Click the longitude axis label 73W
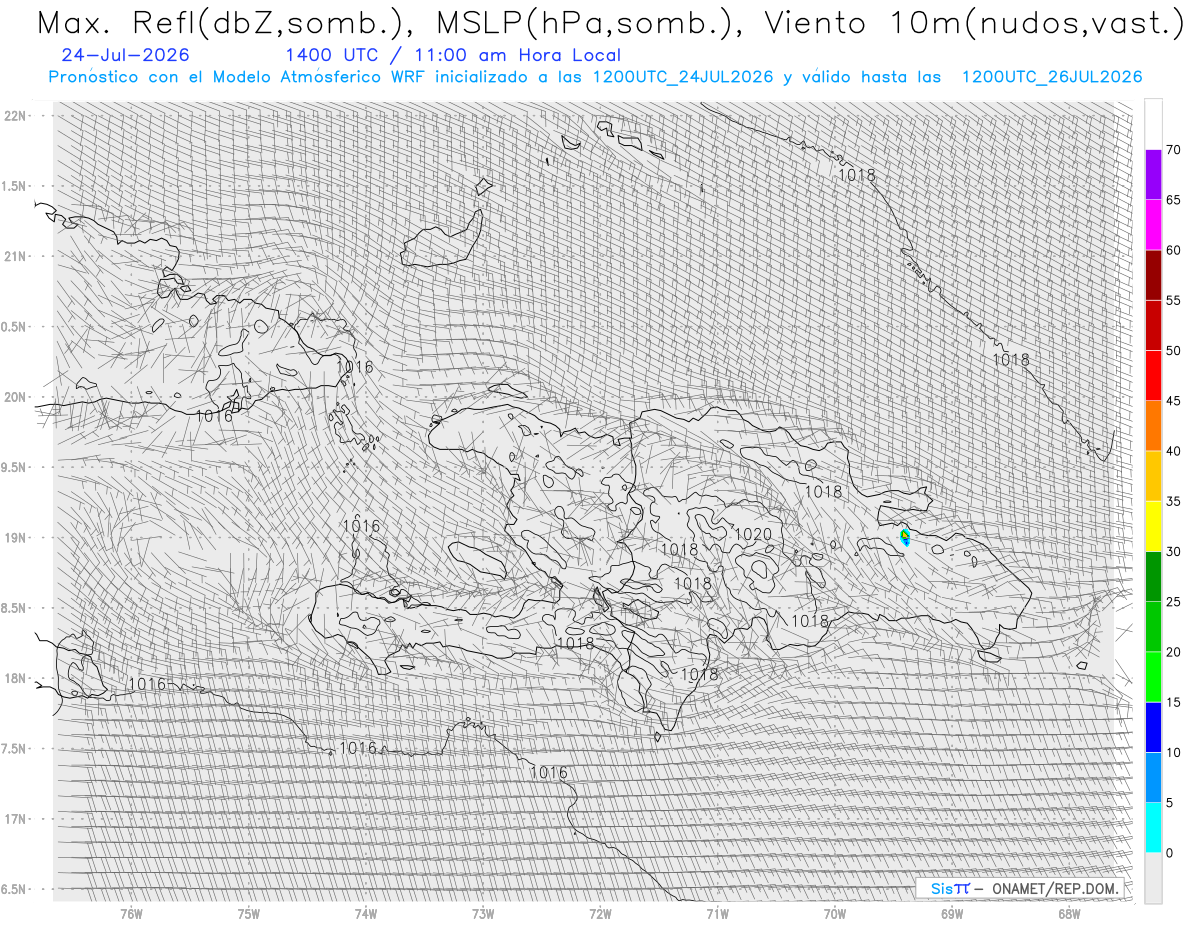Image resolution: width=1200 pixels, height=927 pixels. (x=483, y=913)
